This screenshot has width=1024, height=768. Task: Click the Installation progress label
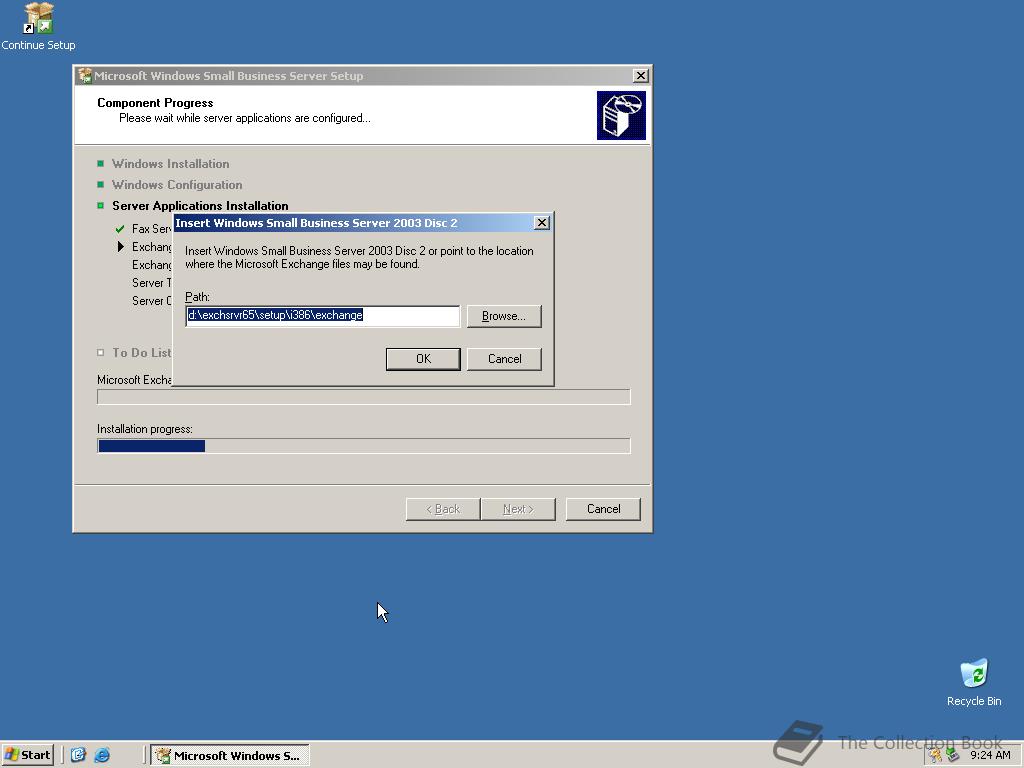[x=144, y=429]
